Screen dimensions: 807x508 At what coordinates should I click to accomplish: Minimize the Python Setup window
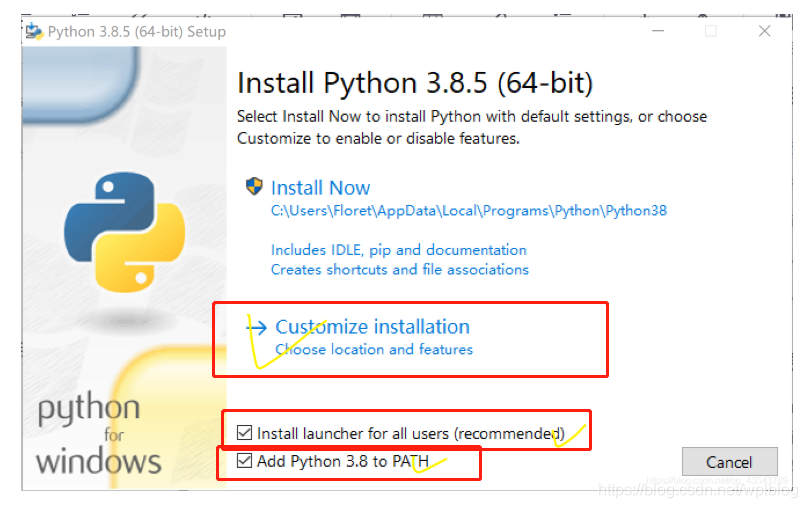[658, 31]
